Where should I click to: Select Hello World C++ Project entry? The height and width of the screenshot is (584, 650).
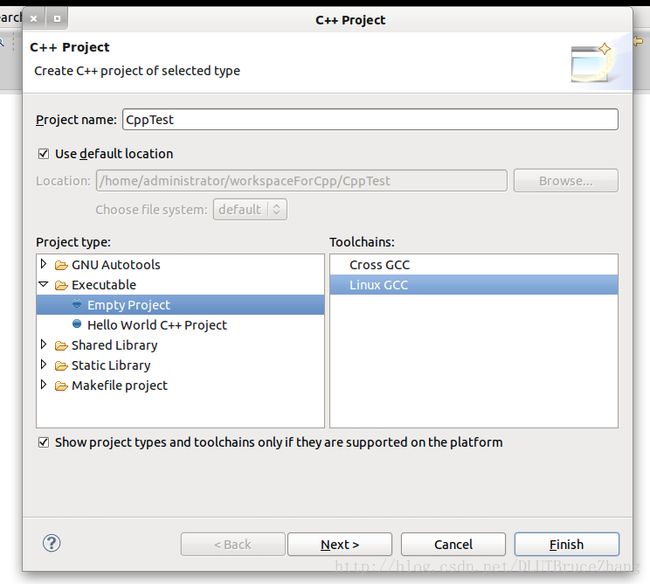click(x=157, y=325)
